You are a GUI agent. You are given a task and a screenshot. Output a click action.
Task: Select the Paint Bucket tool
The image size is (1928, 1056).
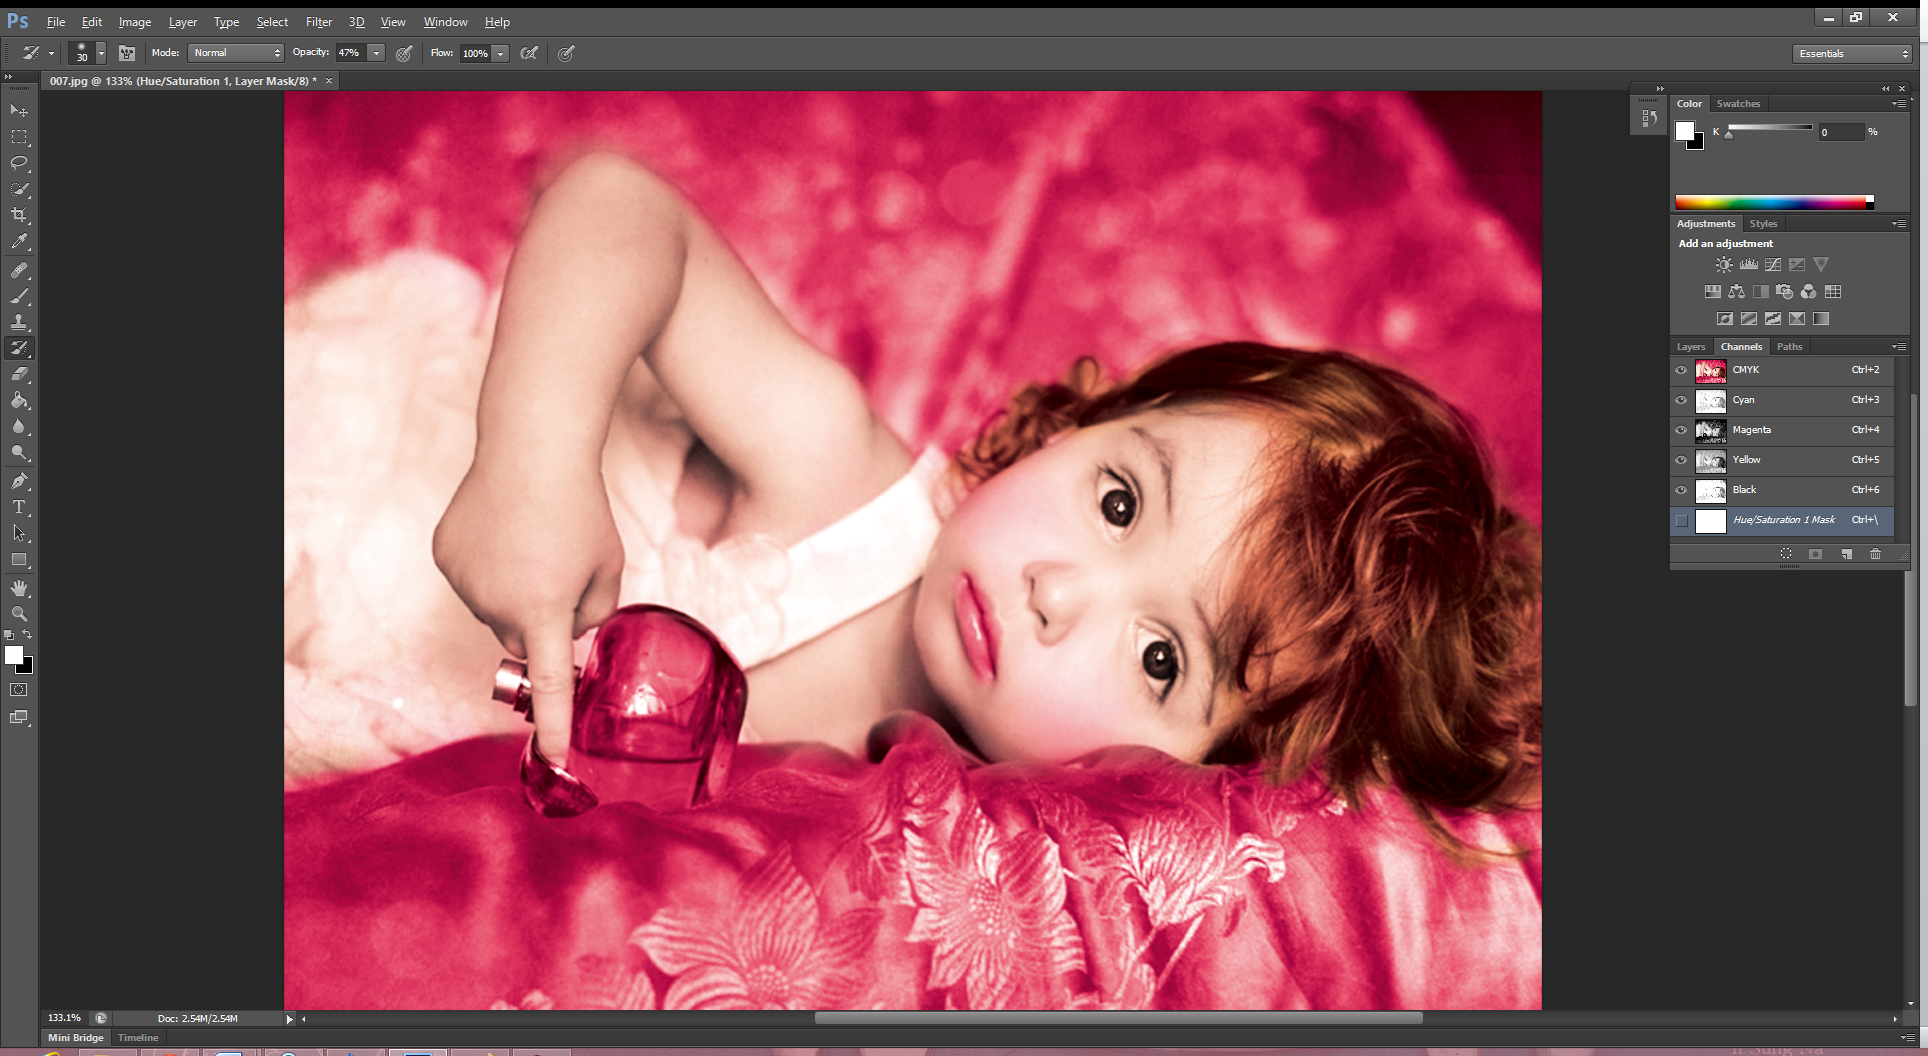19,400
